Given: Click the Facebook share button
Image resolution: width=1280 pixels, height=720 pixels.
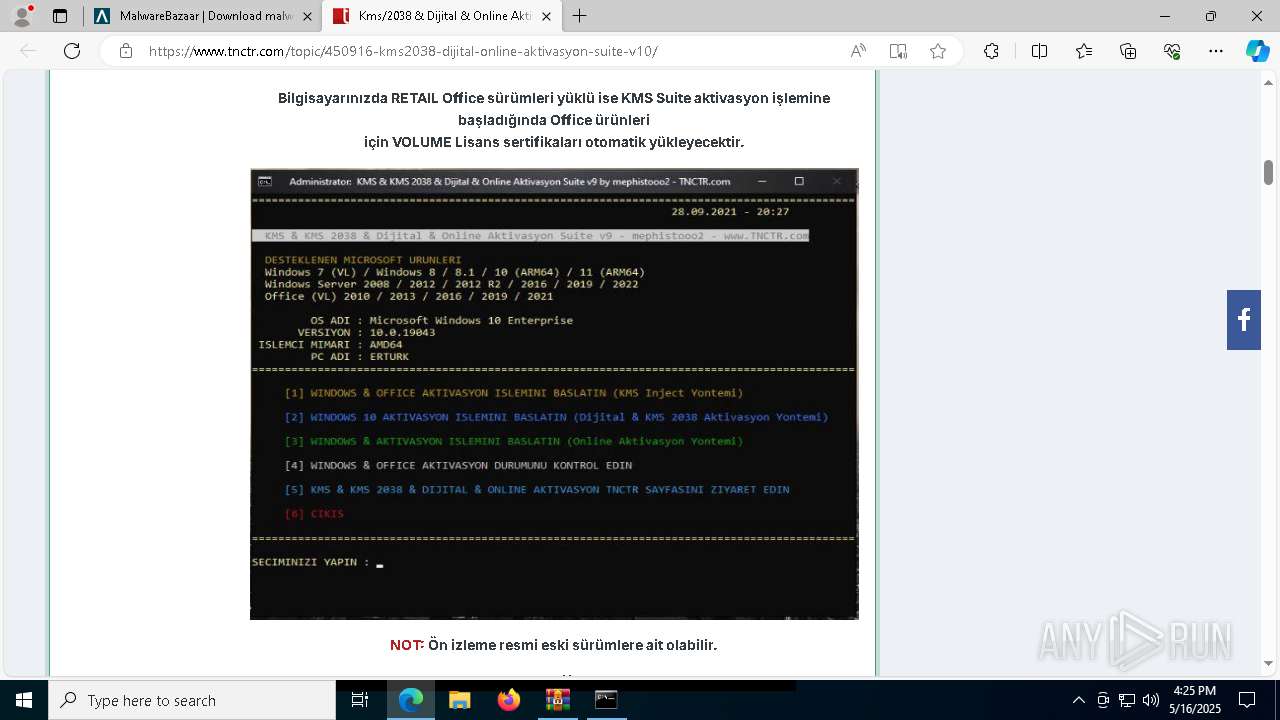Looking at the screenshot, I should (x=1244, y=320).
